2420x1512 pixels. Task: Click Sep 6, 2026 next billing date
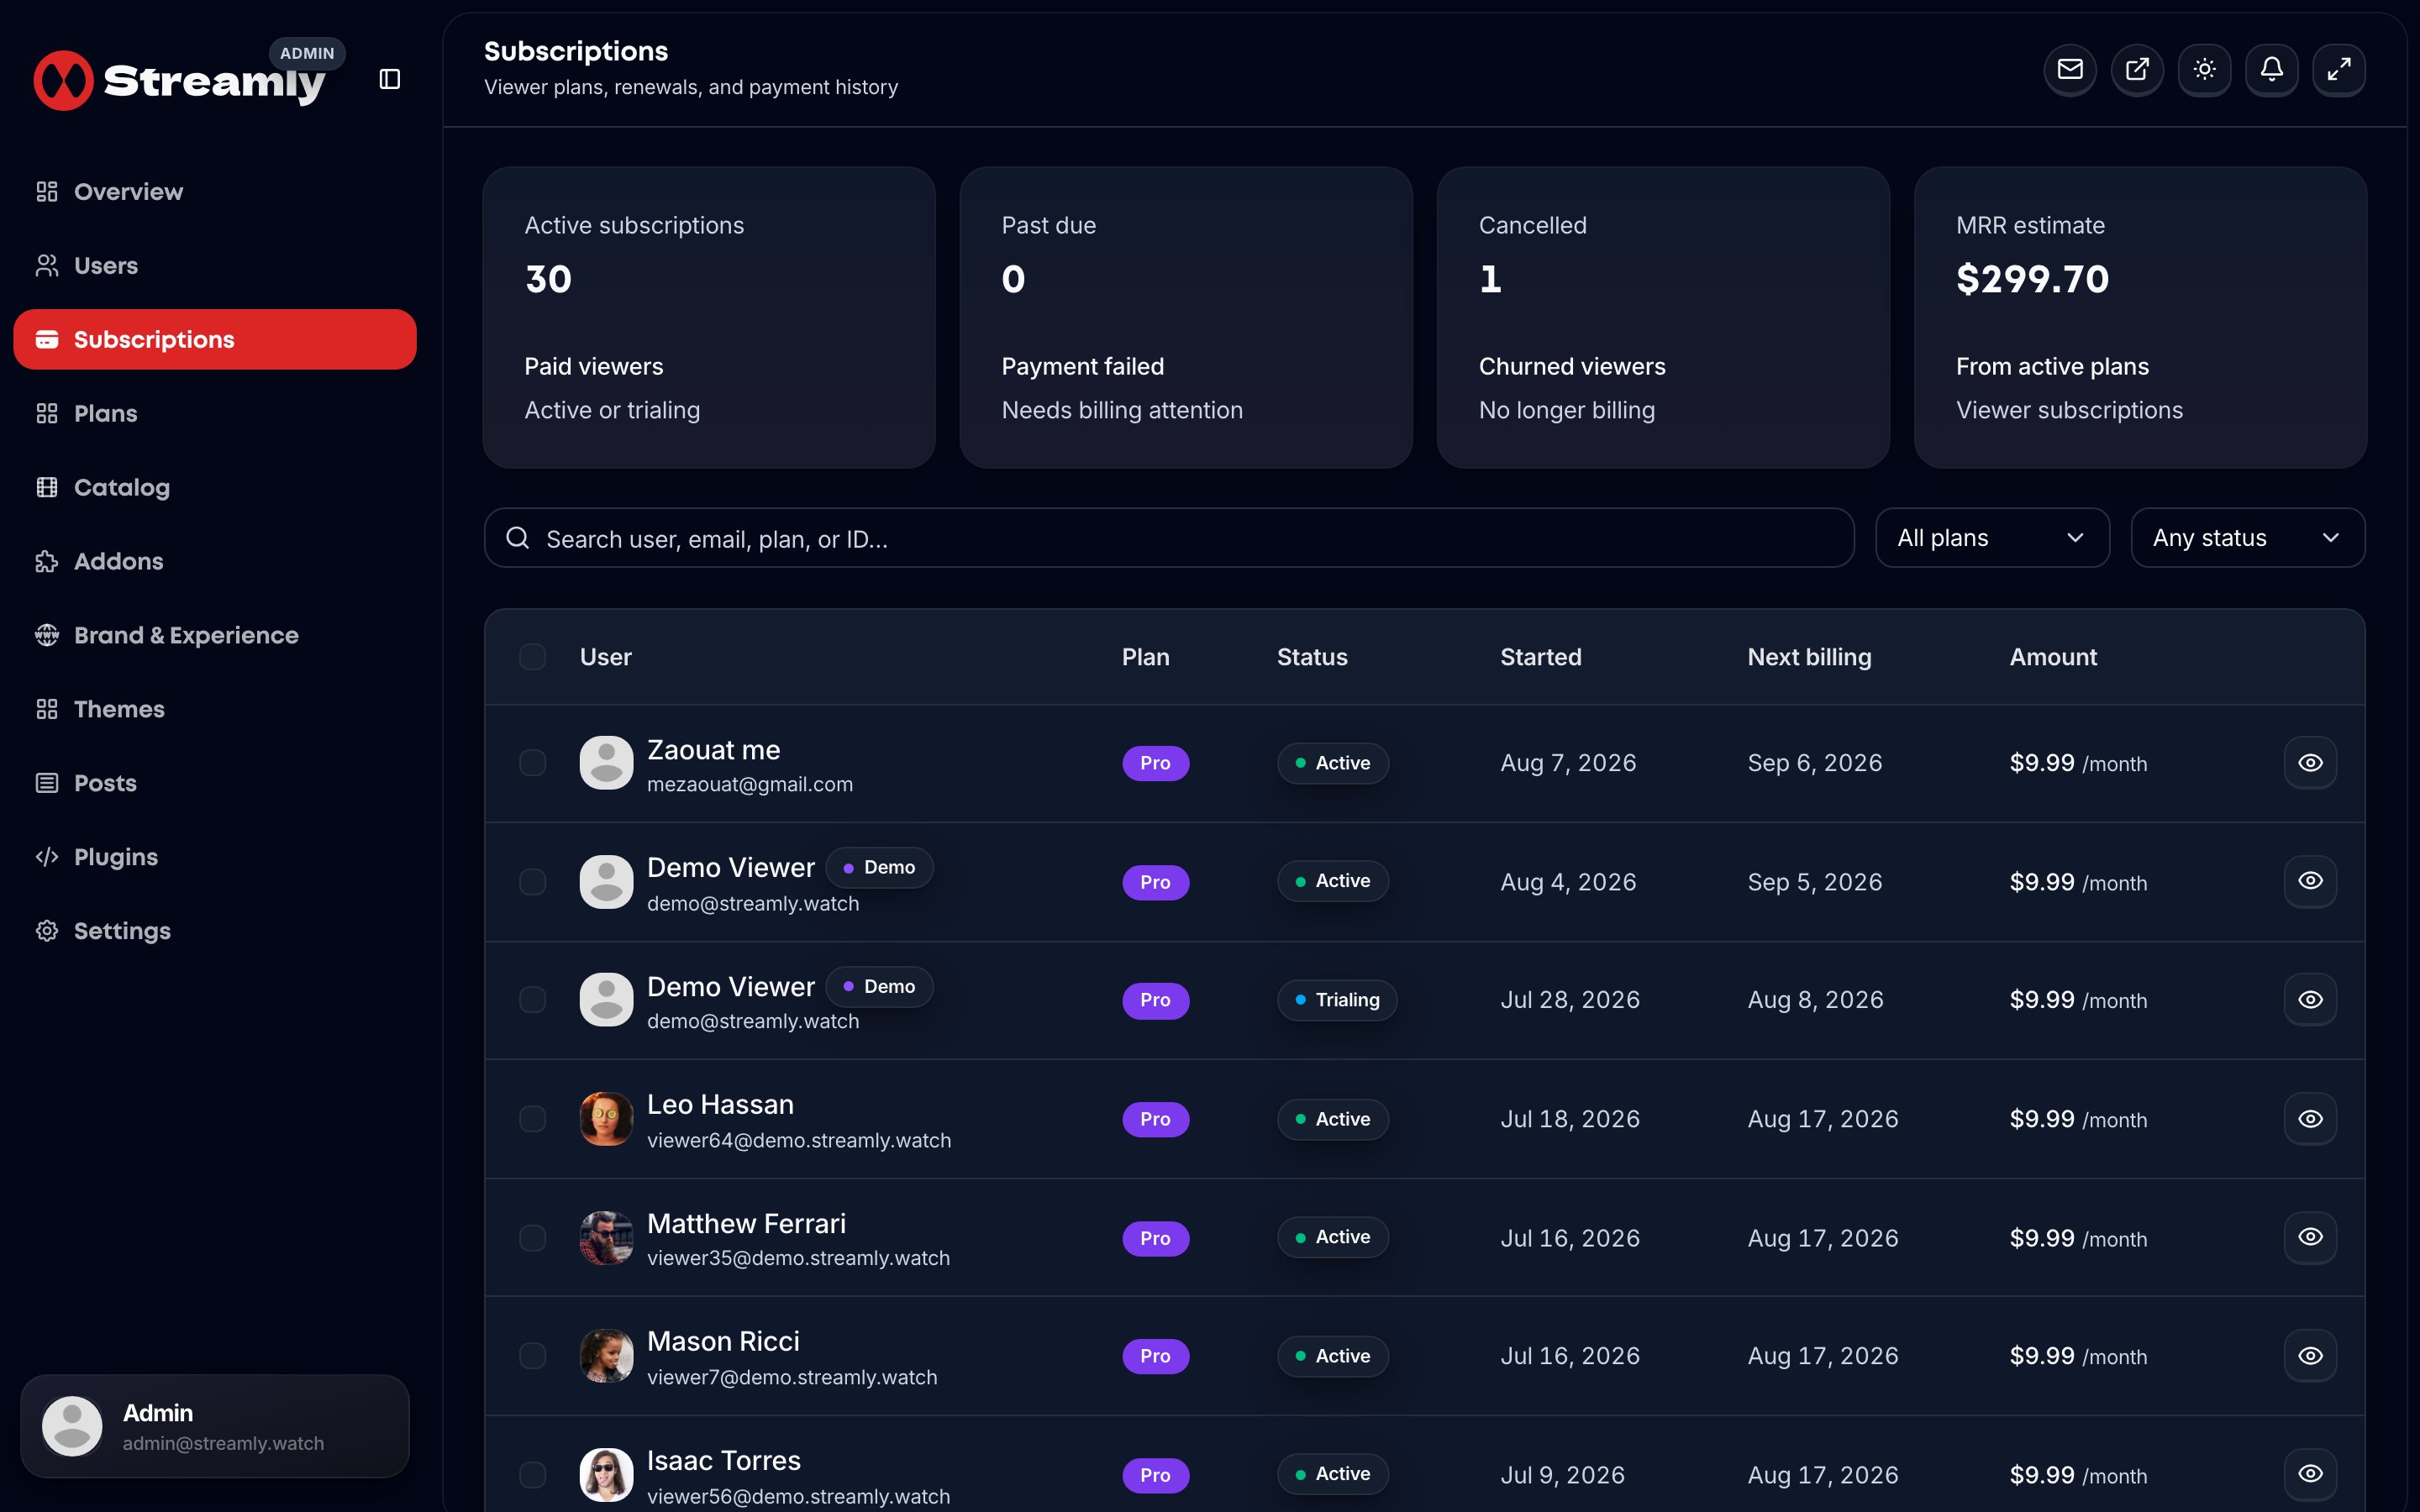[1815, 763]
